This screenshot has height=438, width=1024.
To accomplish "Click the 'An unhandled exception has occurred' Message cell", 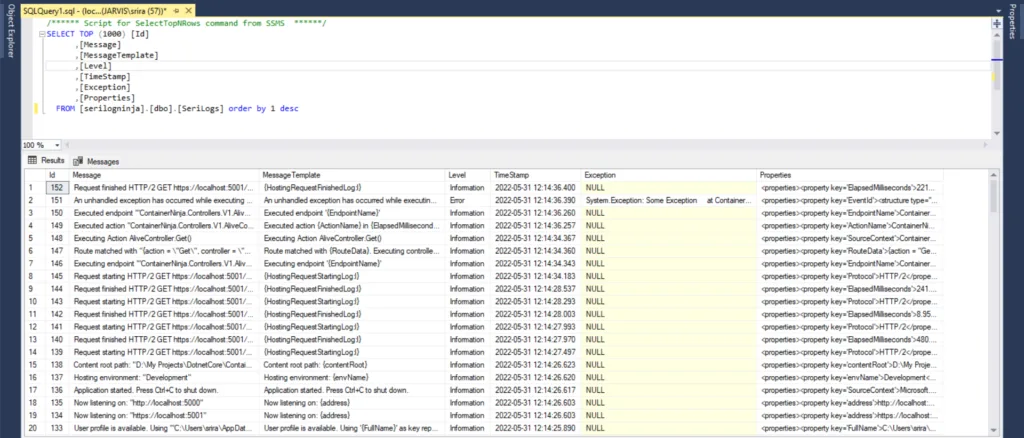I will tap(165, 200).
